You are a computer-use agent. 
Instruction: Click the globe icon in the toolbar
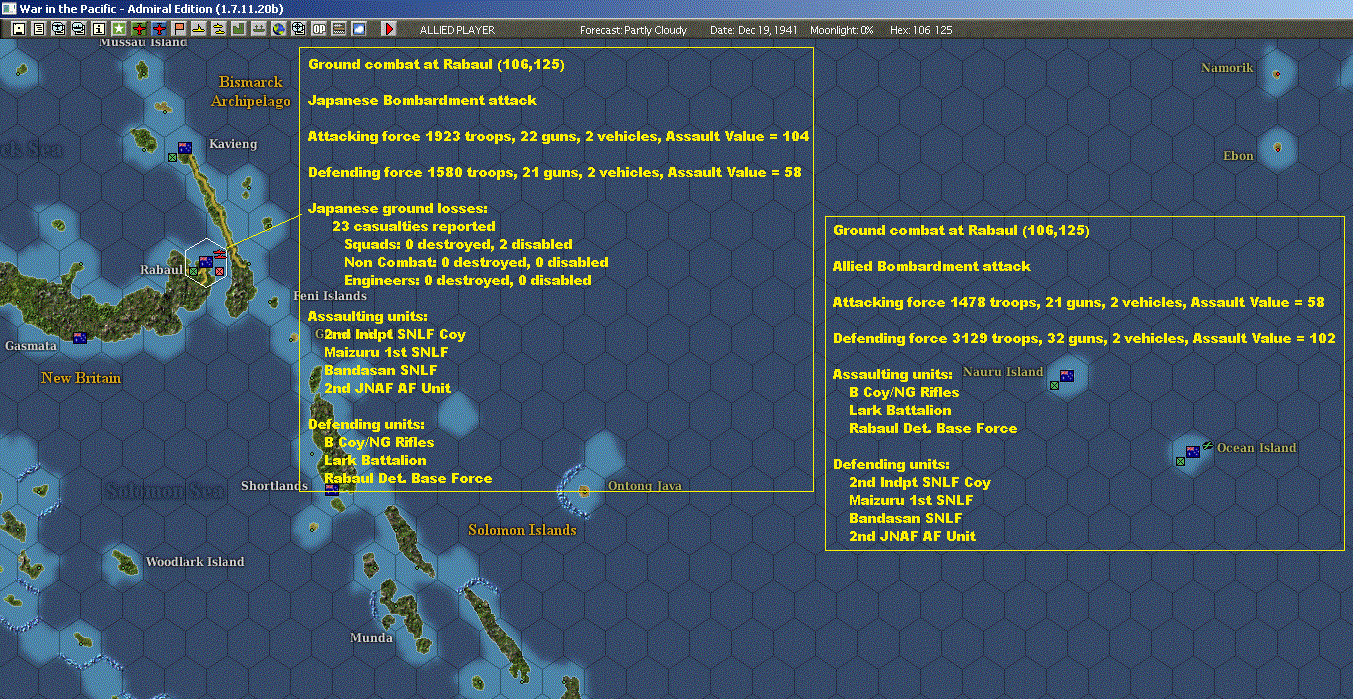click(278, 29)
